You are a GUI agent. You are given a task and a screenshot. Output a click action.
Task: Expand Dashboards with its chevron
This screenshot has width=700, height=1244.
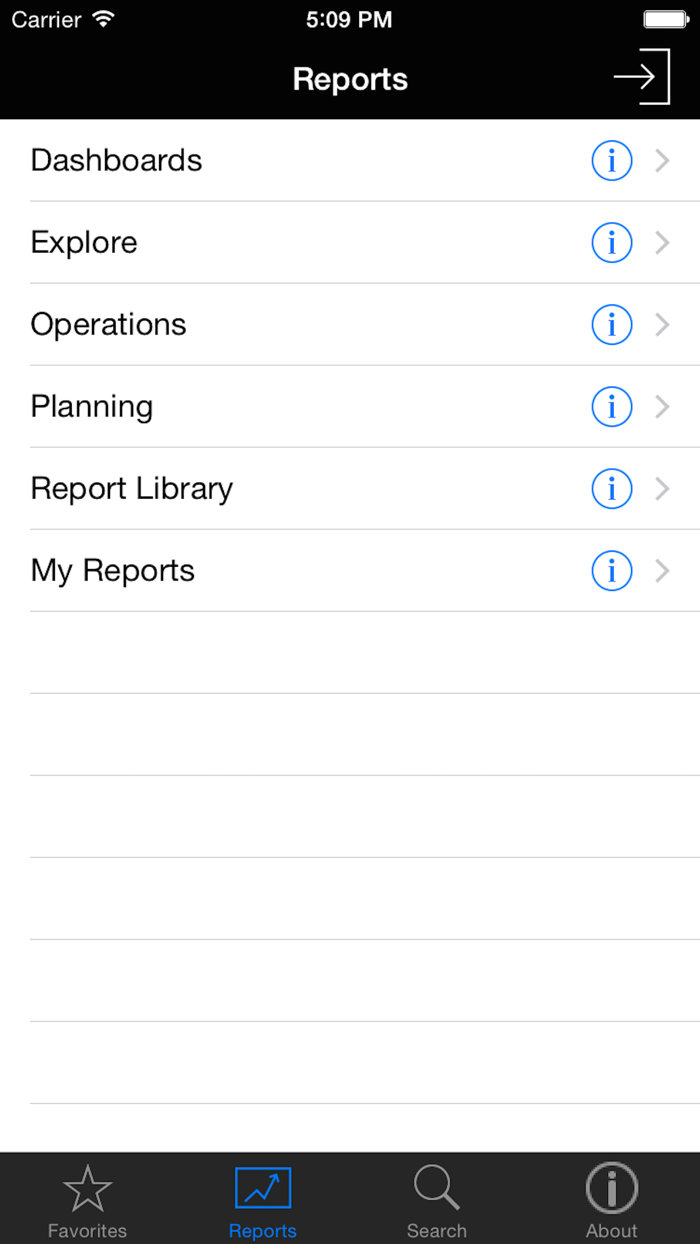pos(662,161)
